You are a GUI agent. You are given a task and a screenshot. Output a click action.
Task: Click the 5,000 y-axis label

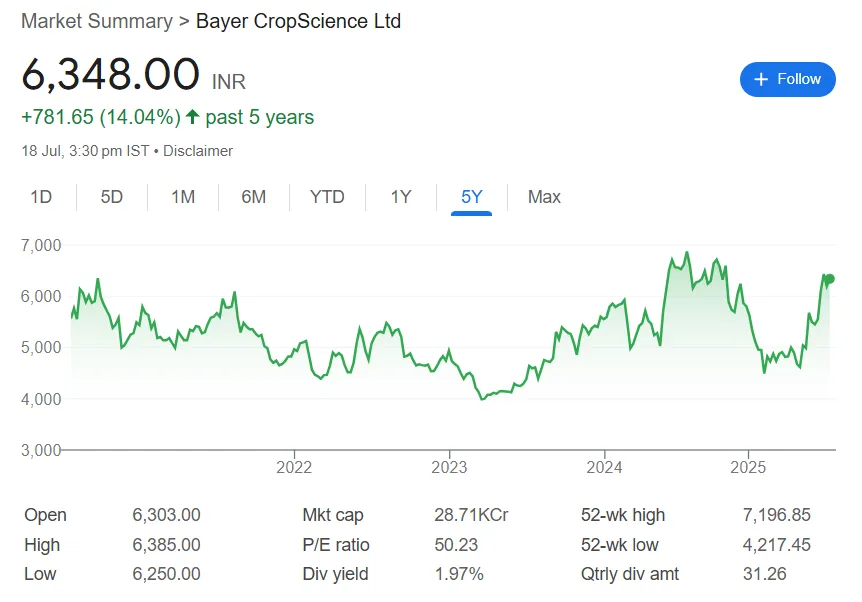[x=41, y=347]
